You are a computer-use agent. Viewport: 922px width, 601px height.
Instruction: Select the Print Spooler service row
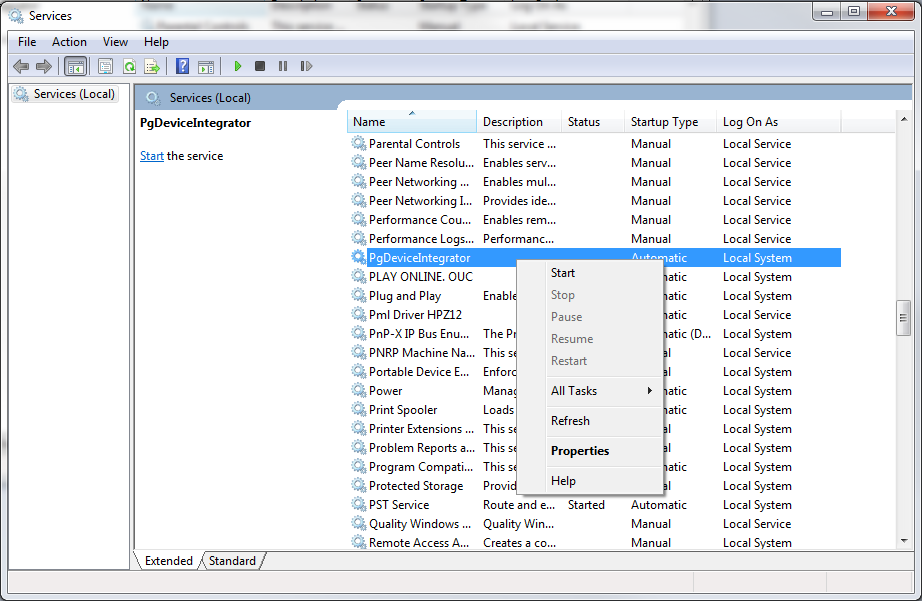click(402, 410)
